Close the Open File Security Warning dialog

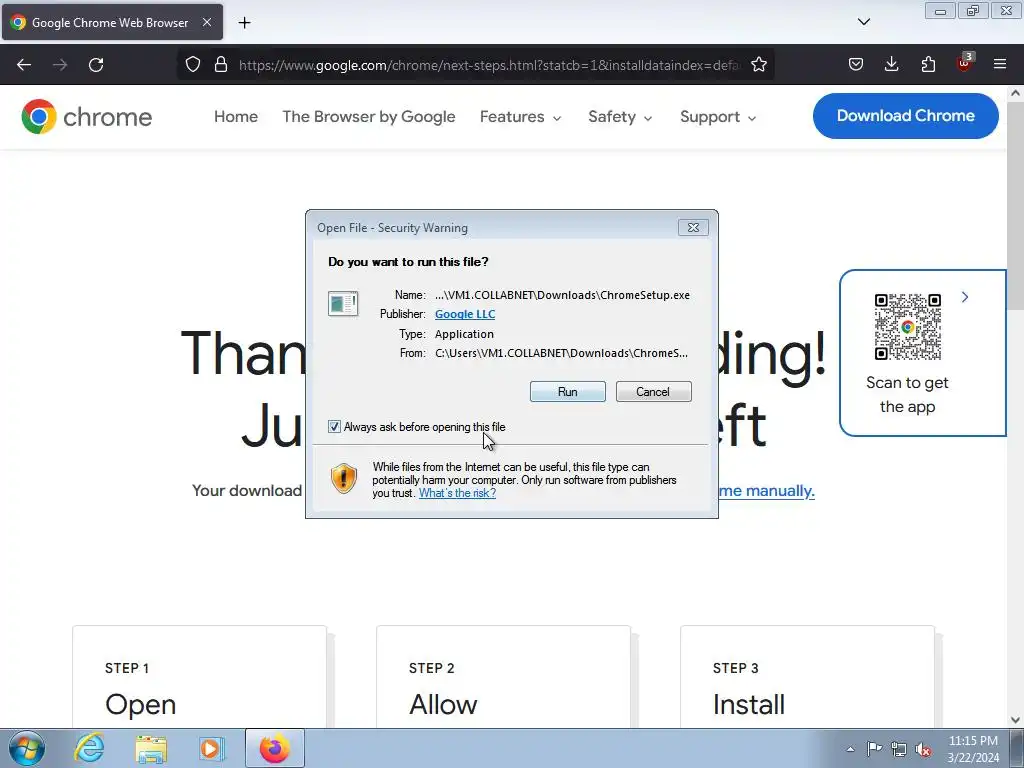694,227
